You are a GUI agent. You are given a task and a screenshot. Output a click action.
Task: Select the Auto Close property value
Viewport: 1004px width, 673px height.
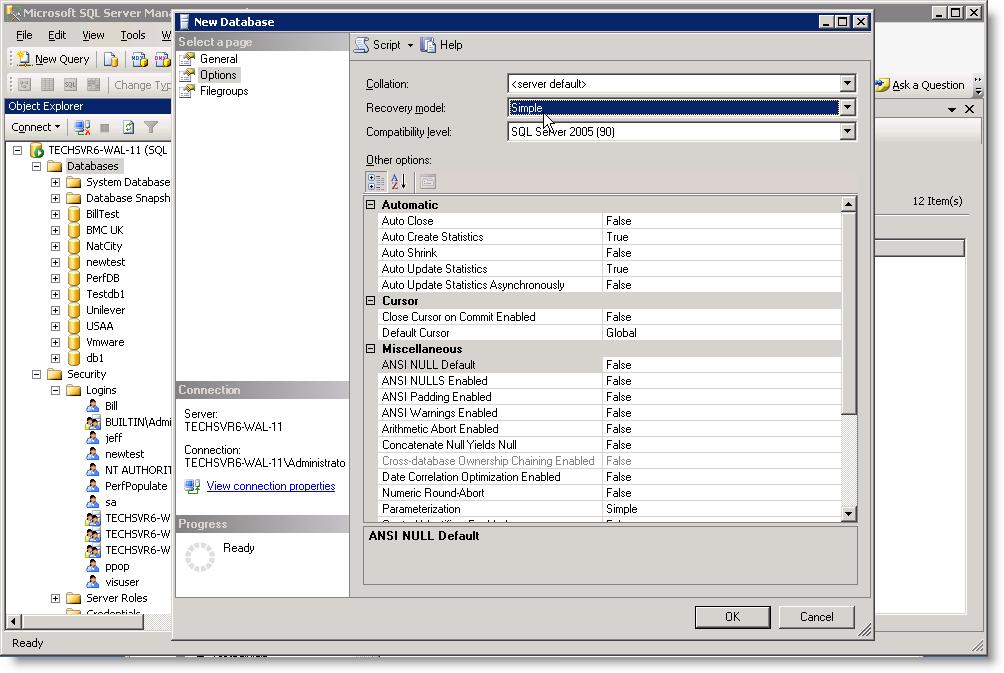[722, 221]
